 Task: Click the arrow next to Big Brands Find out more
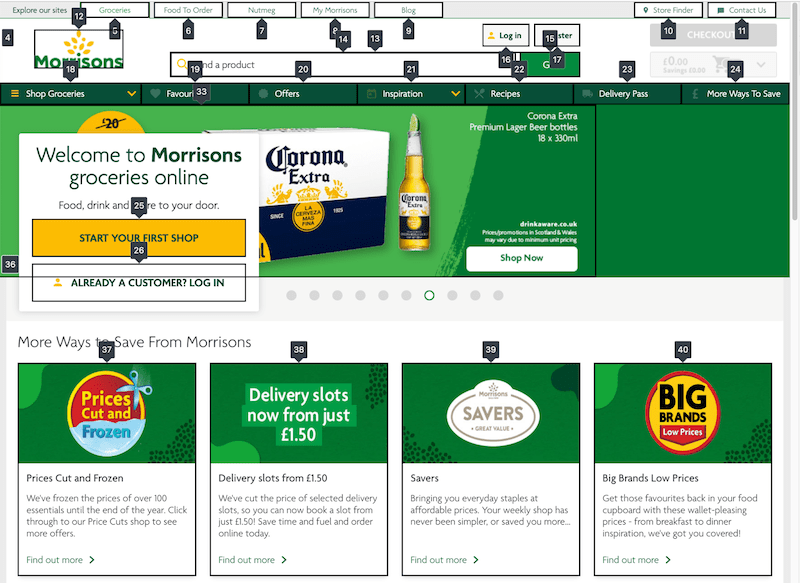click(x=668, y=560)
